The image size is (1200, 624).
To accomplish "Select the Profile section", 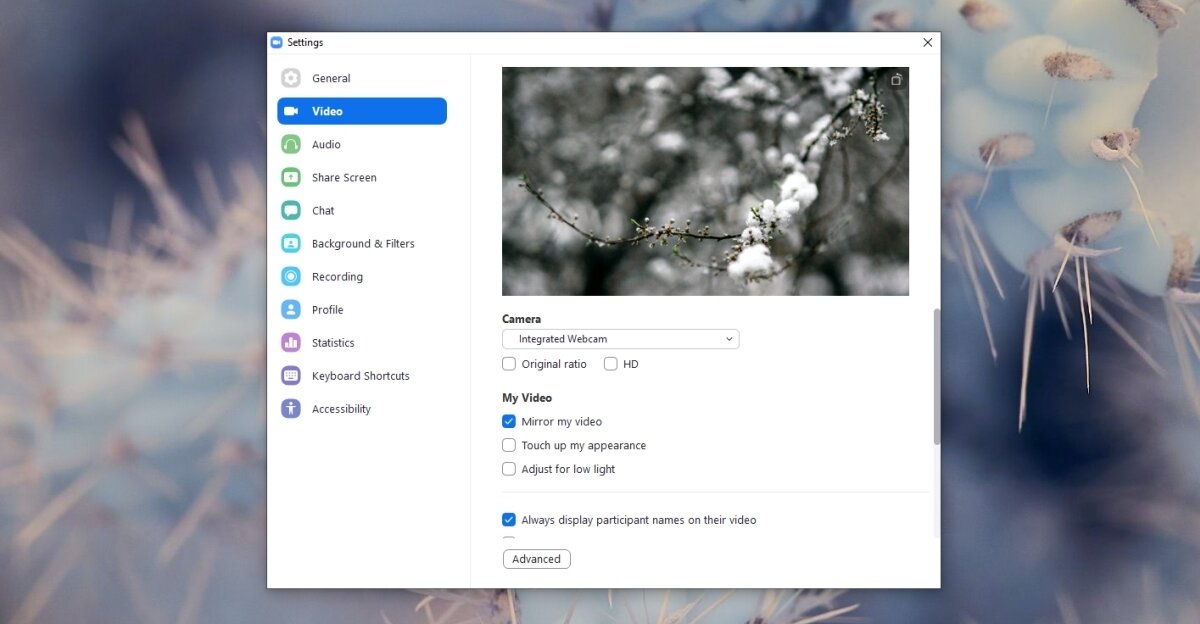I will tap(290, 309).
